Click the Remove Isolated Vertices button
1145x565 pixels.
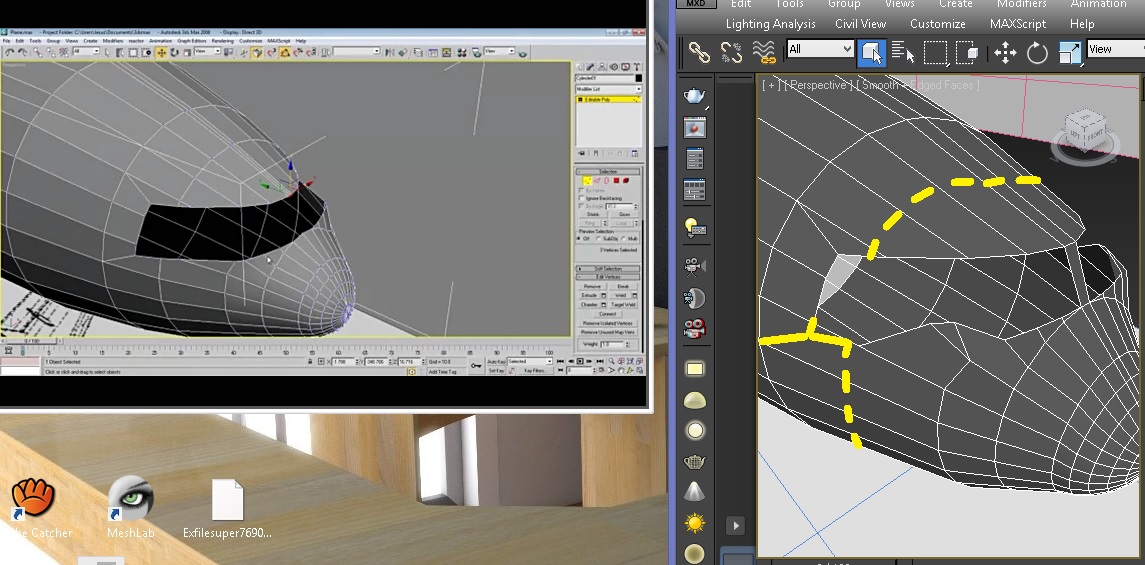pyautogui.click(x=608, y=323)
